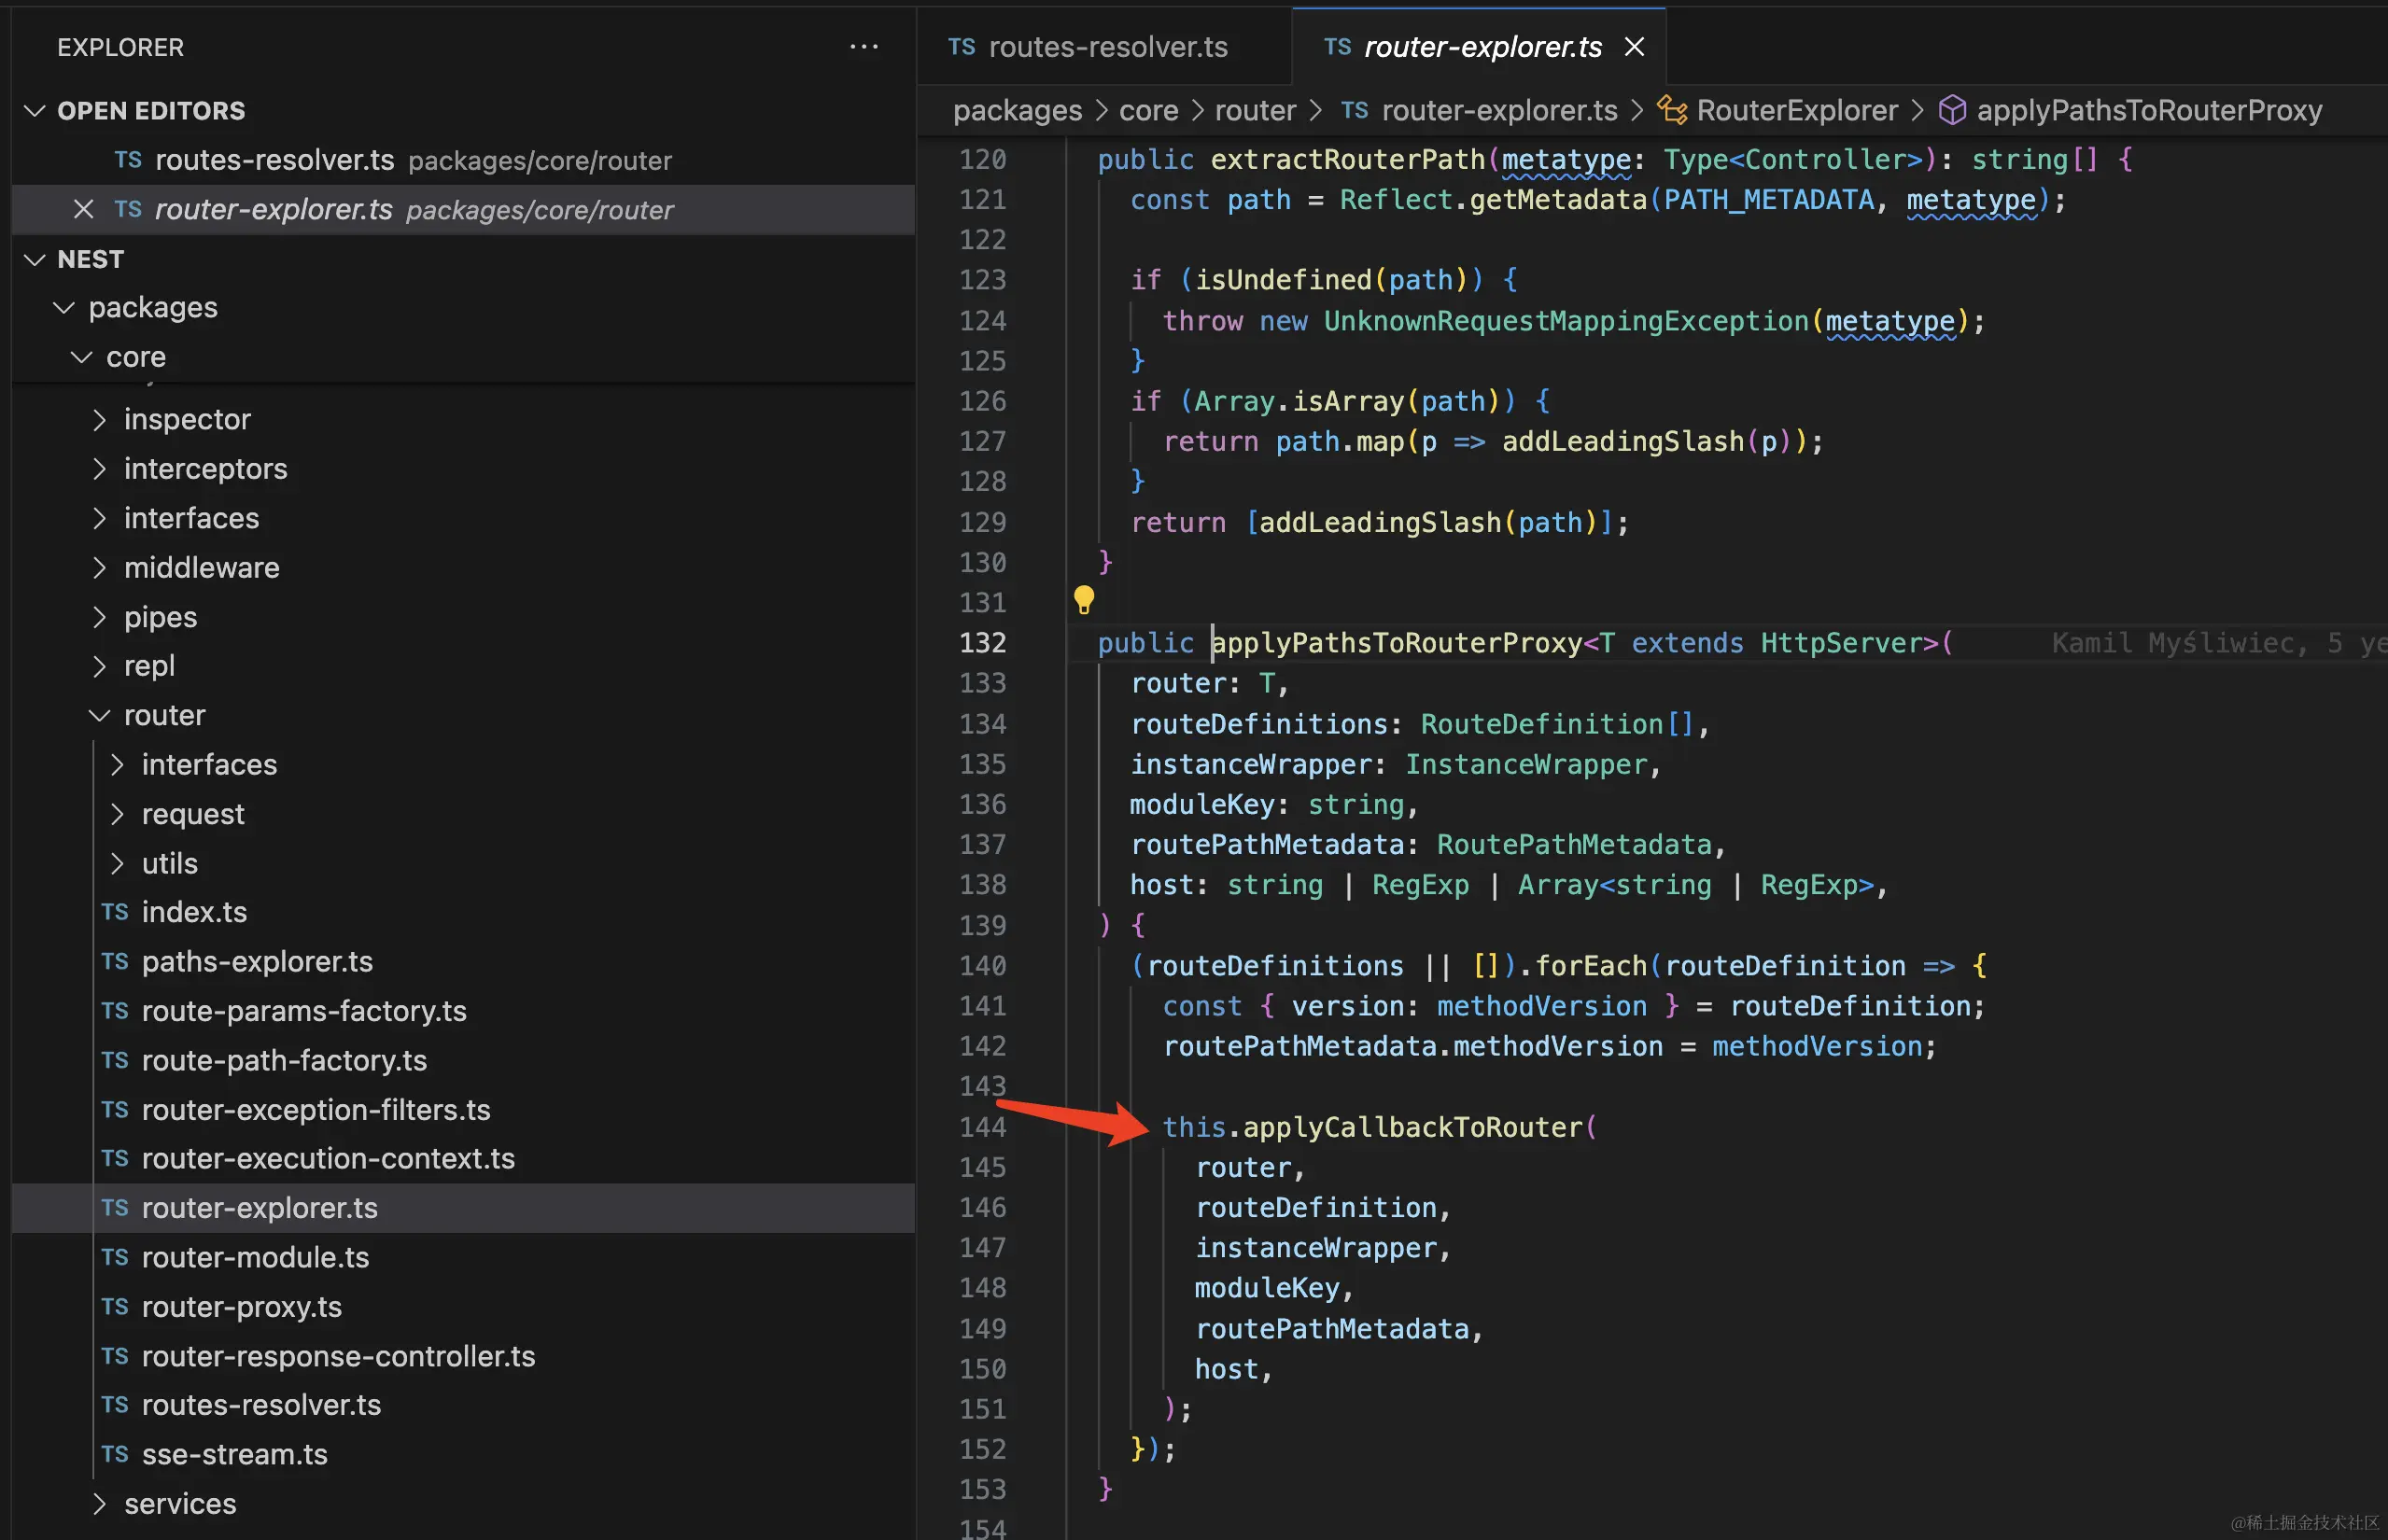Viewport: 2388px width, 1540px height.
Task: Click the Explorer more actions ellipsis
Action: [863, 47]
